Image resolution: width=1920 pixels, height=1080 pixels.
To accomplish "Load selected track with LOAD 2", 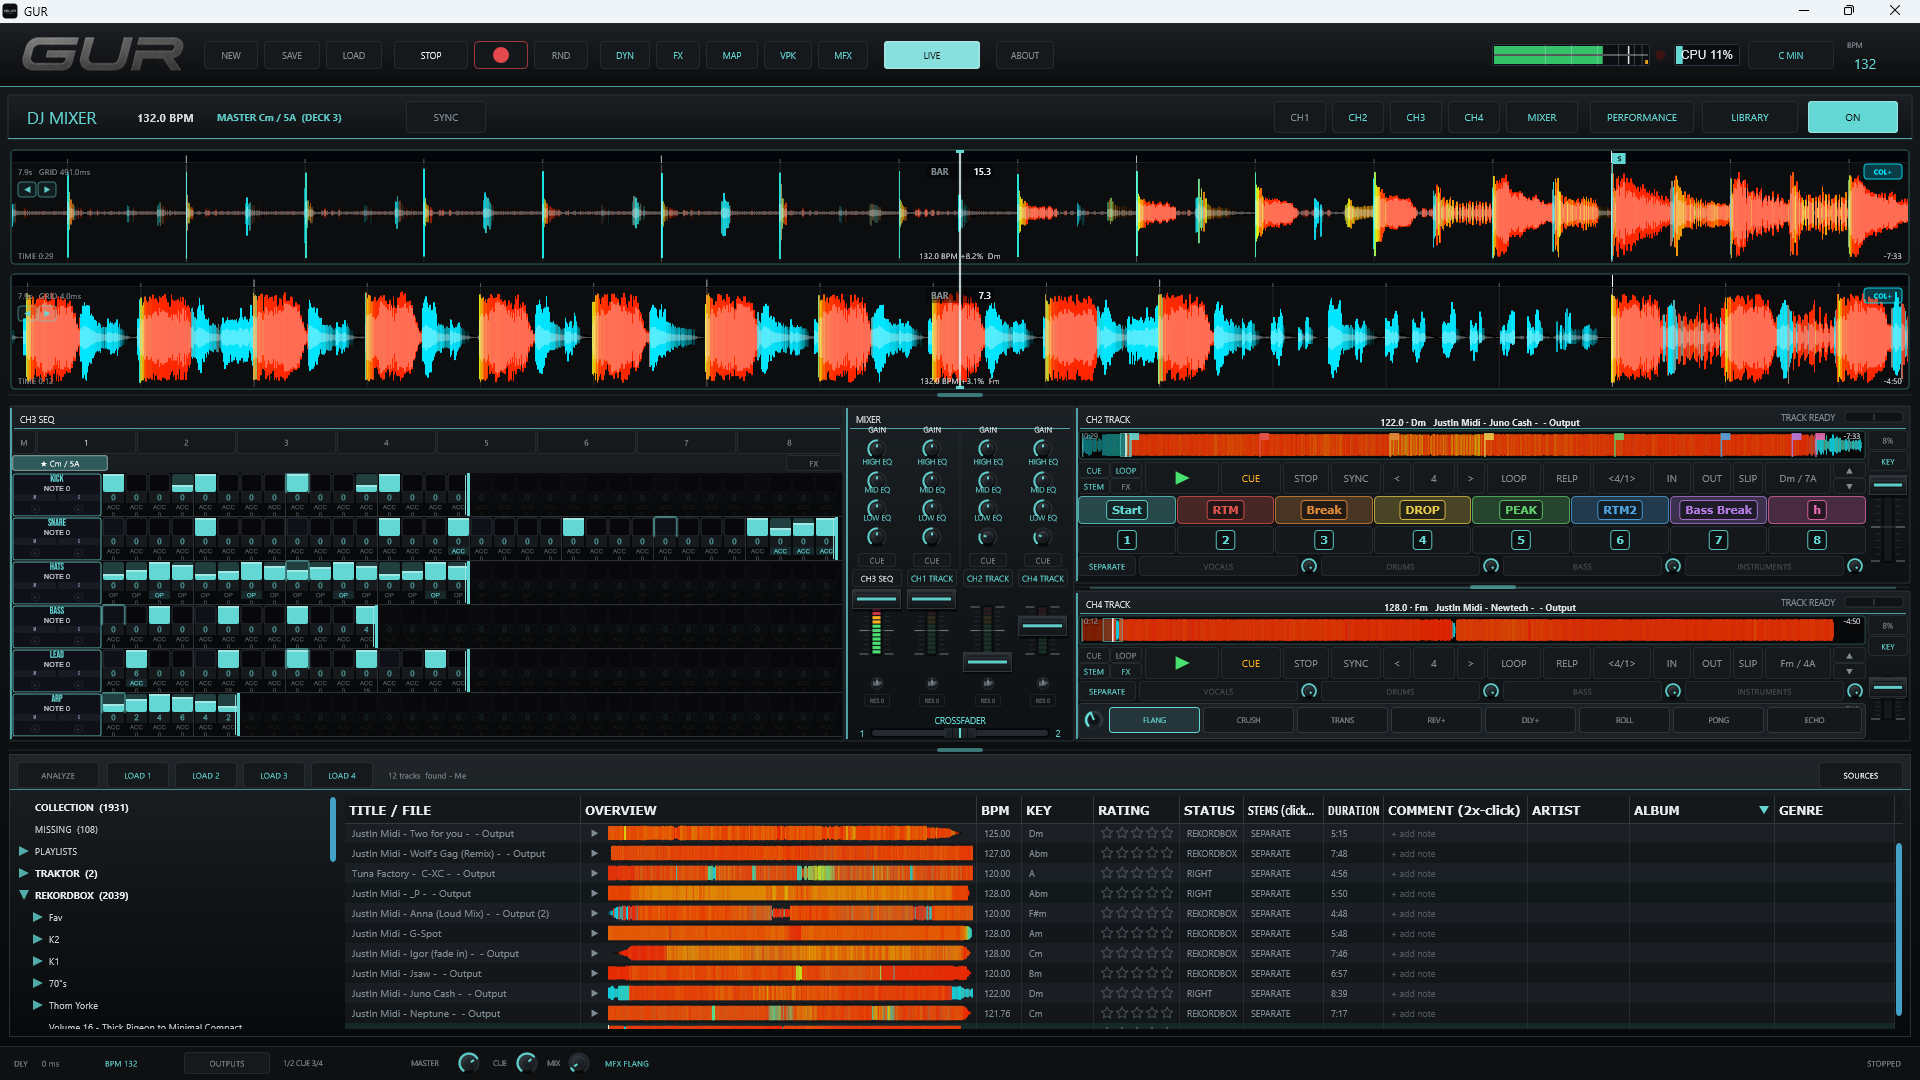I will (205, 775).
